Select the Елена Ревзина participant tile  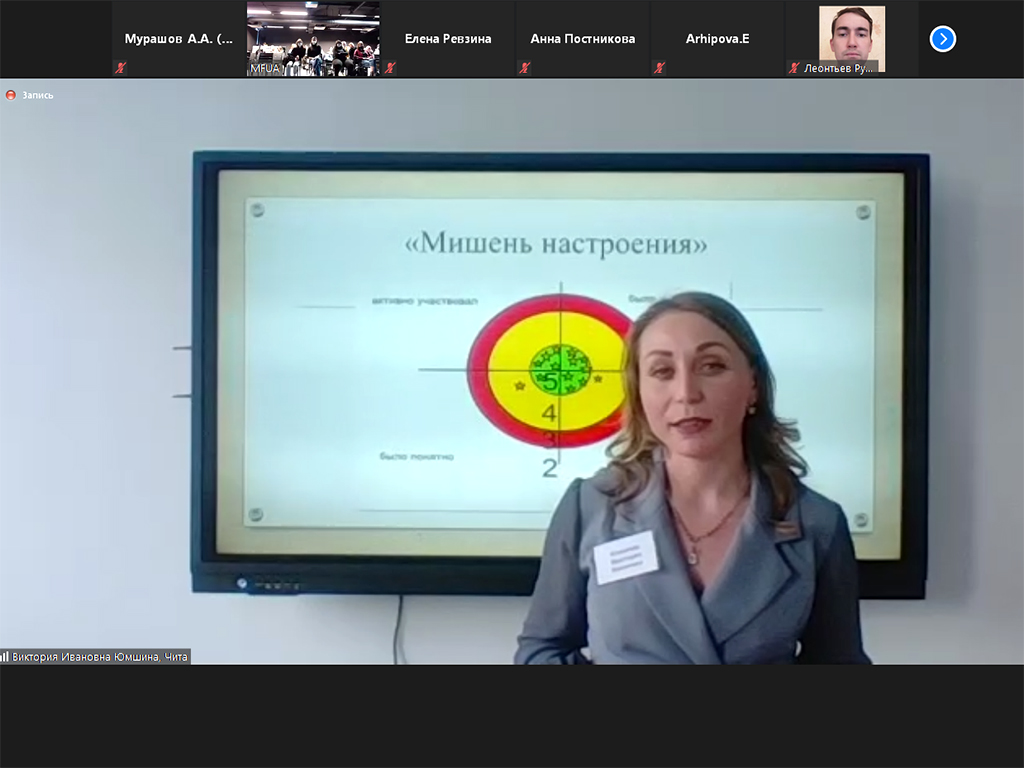(x=448, y=39)
